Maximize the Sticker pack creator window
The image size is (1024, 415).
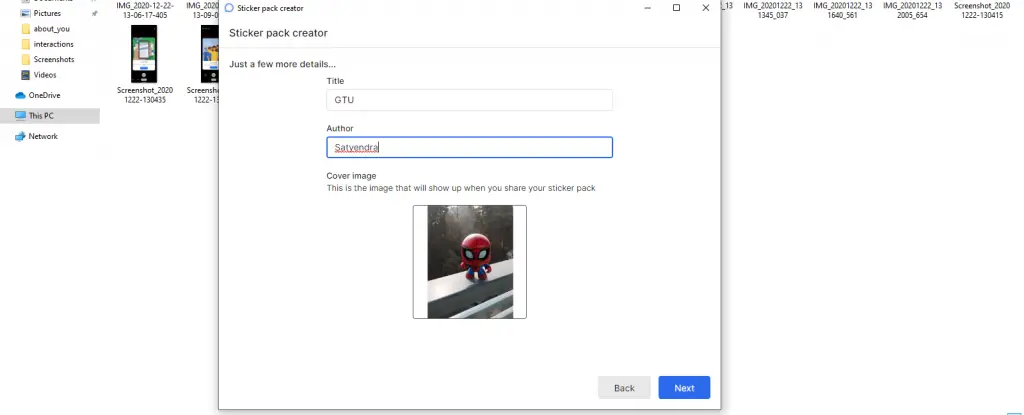pos(676,8)
